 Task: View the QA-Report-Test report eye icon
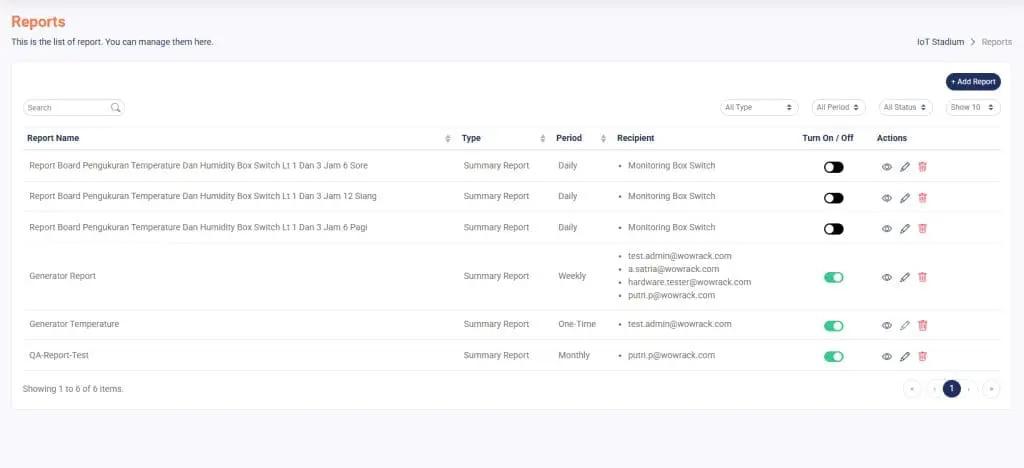pyautogui.click(x=886, y=356)
